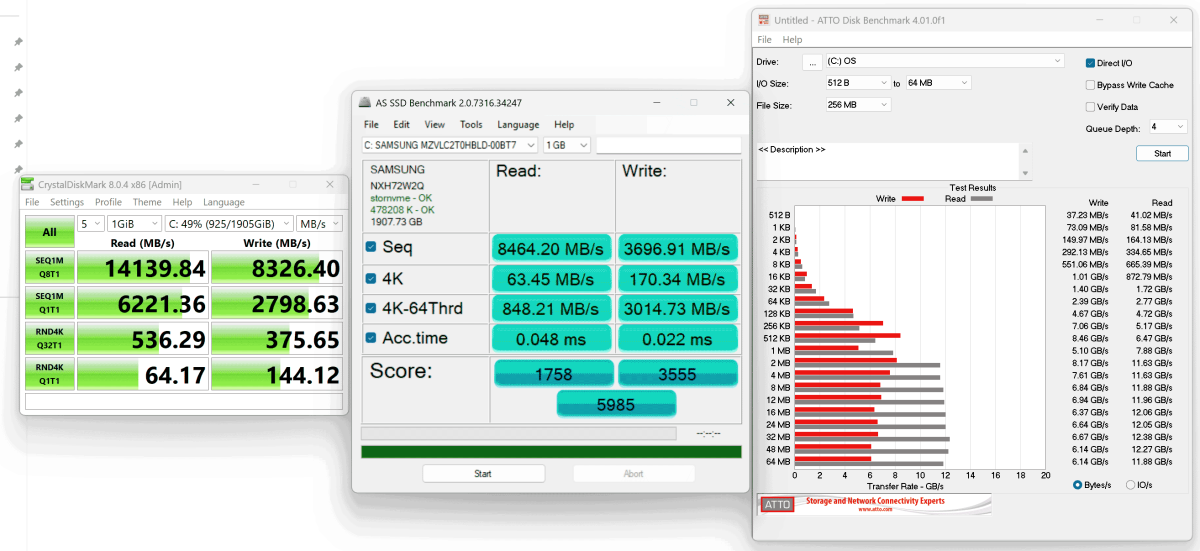The width and height of the screenshot is (1200, 551).
Task: Click the empty text field beside 1 GB dropdown
Action: (x=668, y=145)
